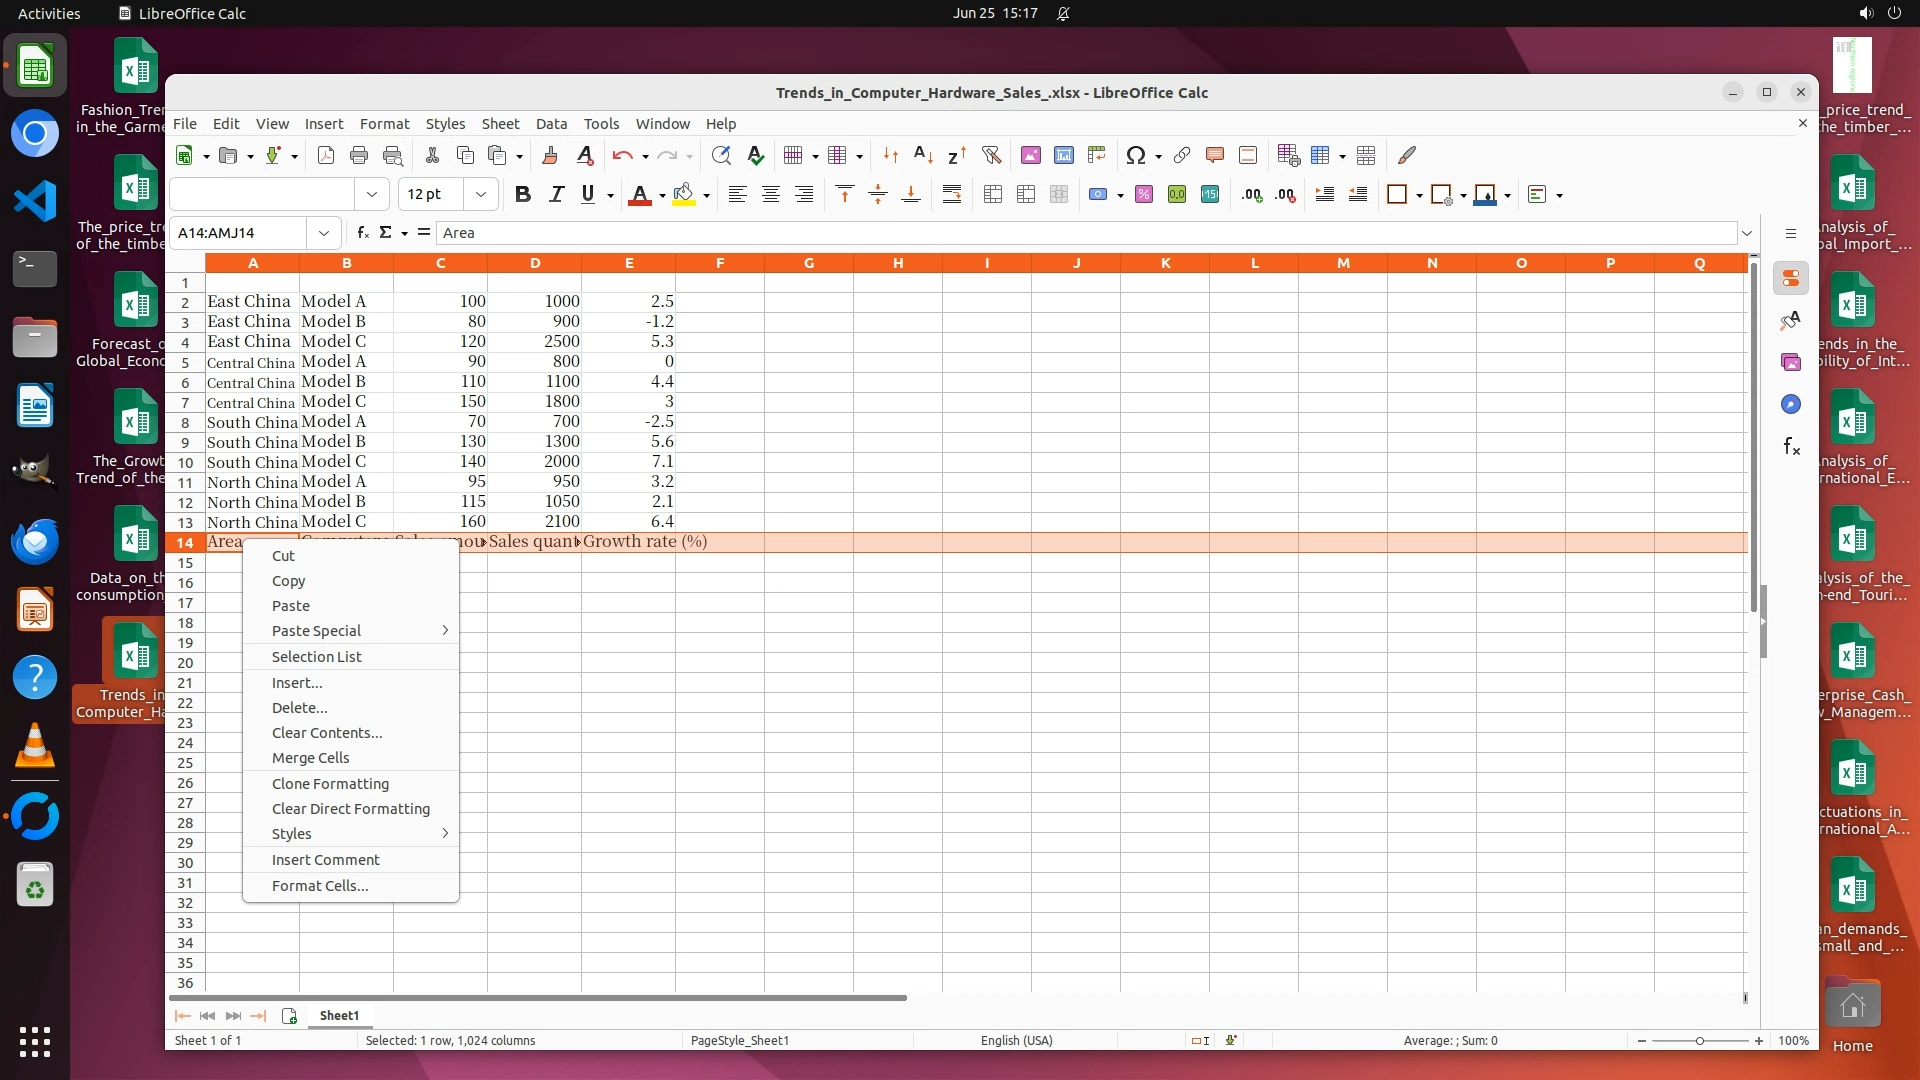Click the Sort Ascending icon
Screen dimensions: 1920x1080
[x=924, y=155]
